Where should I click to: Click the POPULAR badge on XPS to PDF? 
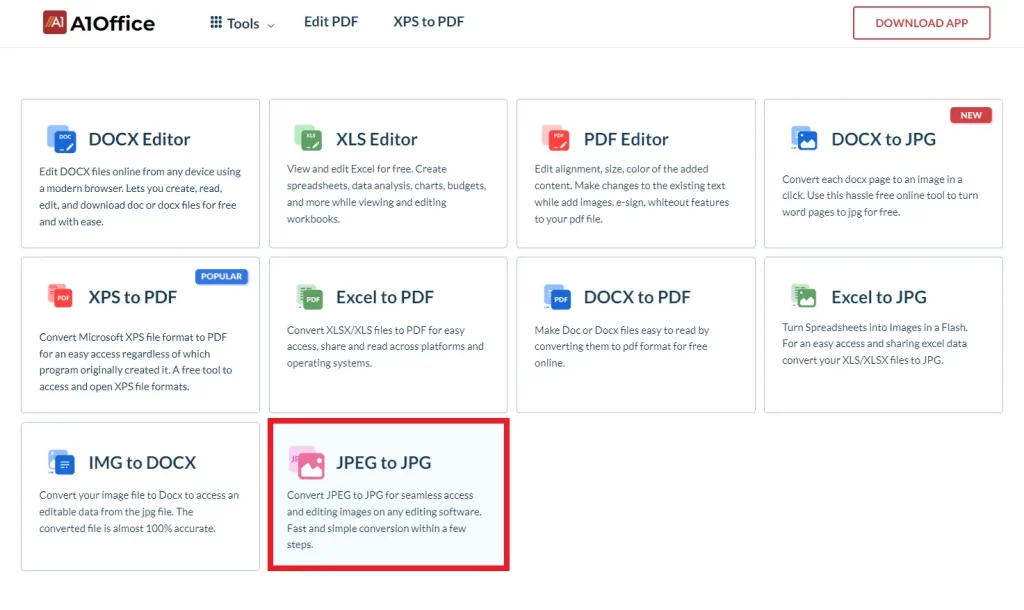[221, 276]
